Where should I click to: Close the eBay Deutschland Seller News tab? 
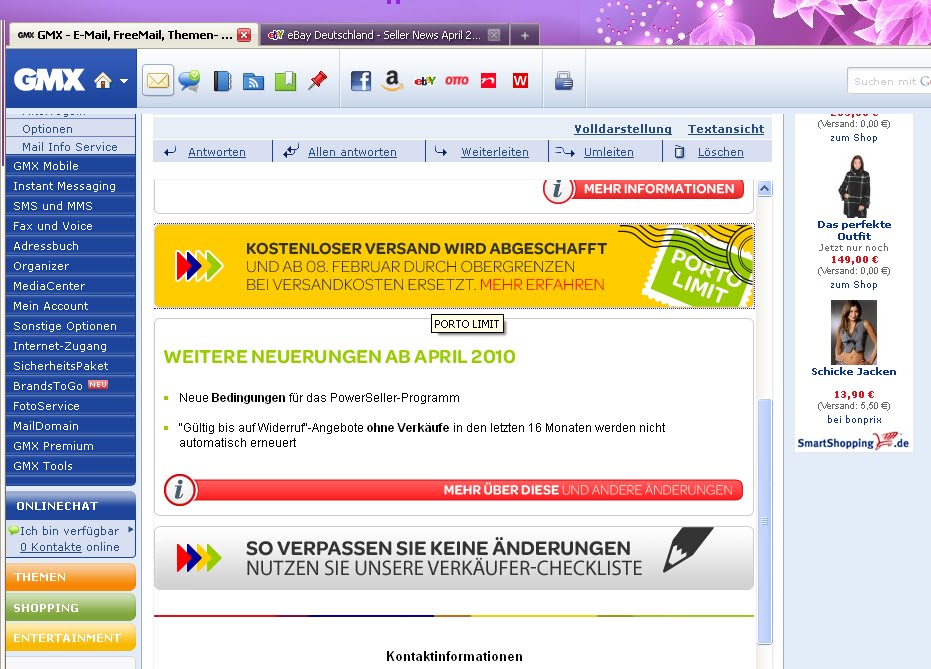click(494, 35)
